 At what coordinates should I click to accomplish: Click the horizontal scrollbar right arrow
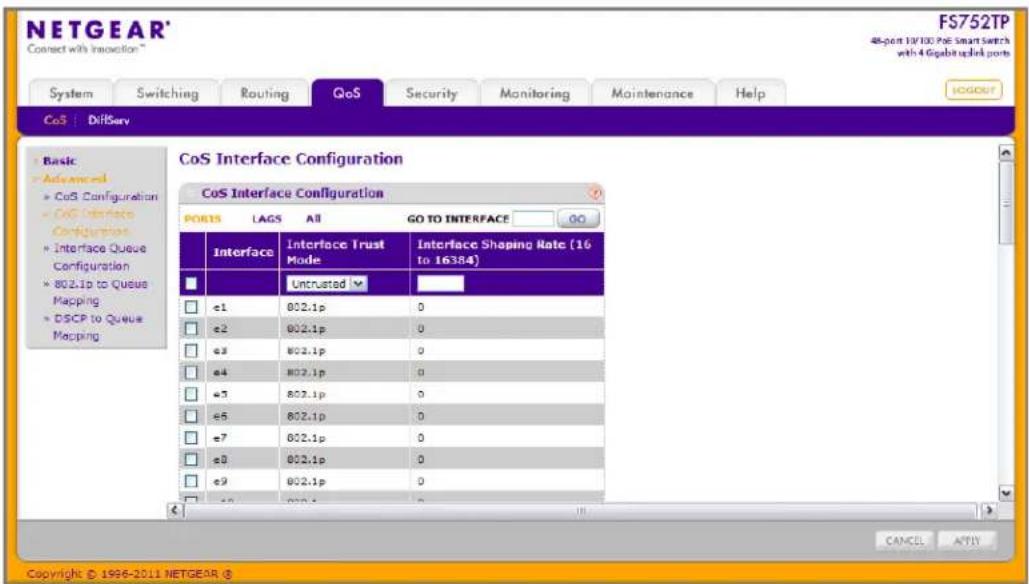[988, 510]
